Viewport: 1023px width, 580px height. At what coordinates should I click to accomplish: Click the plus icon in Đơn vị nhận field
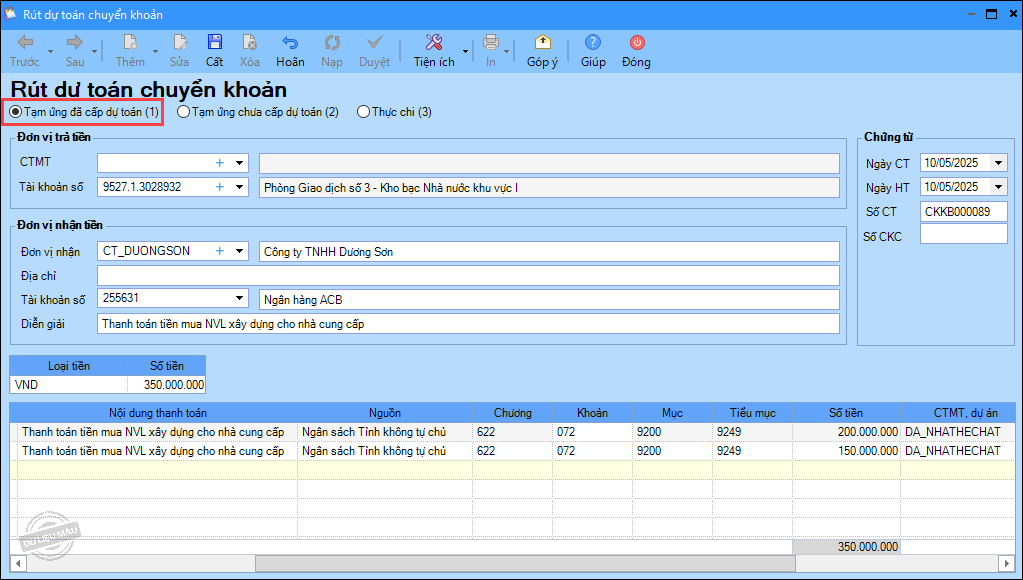[219, 251]
